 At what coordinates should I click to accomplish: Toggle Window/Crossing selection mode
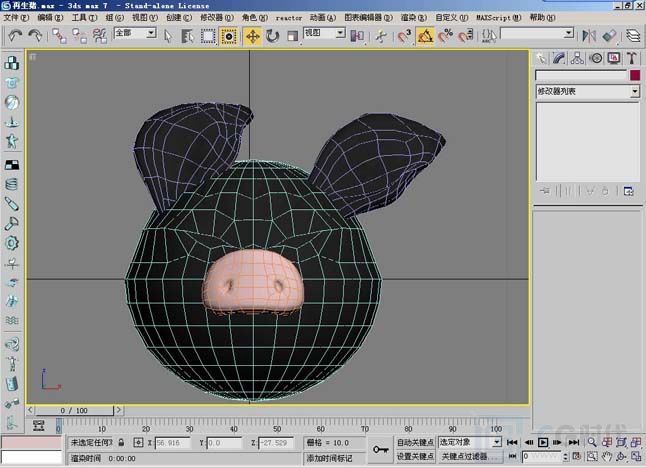coord(229,36)
